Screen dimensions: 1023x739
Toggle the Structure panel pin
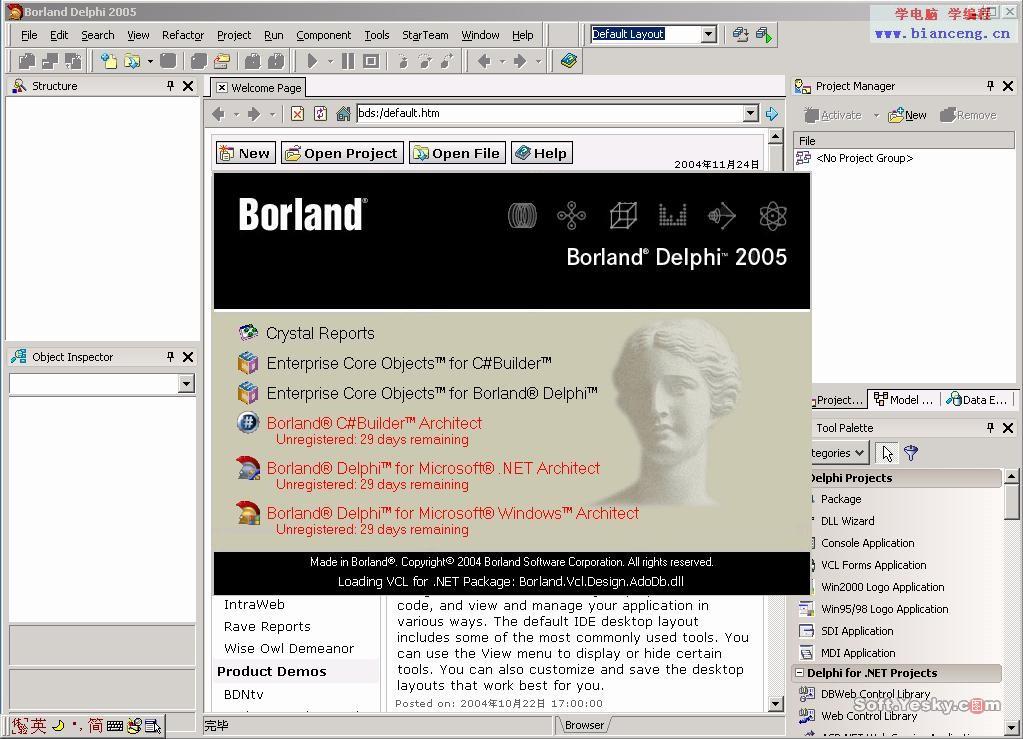point(170,85)
